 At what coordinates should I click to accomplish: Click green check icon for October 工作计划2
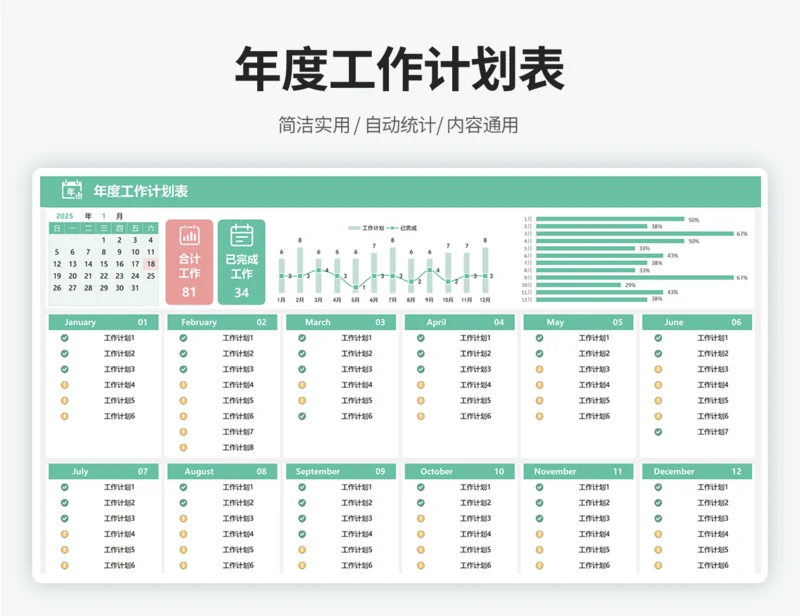[420, 503]
